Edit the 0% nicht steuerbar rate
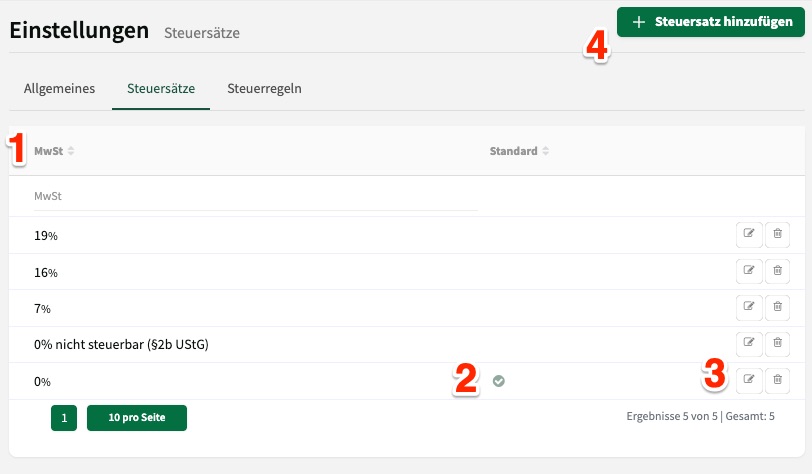The width and height of the screenshot is (812, 474). tap(749, 344)
